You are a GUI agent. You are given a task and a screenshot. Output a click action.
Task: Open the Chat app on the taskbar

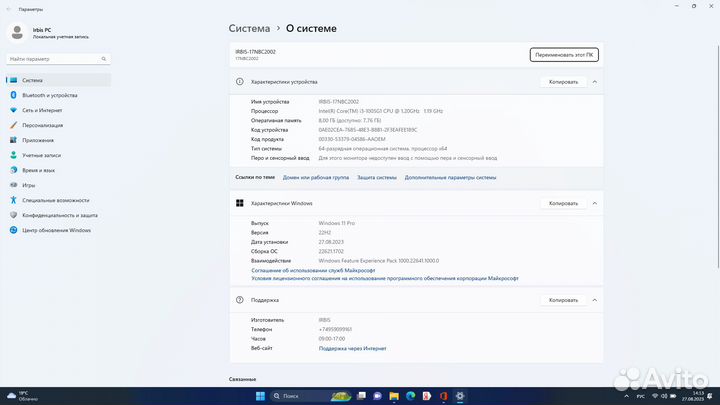pos(377,396)
